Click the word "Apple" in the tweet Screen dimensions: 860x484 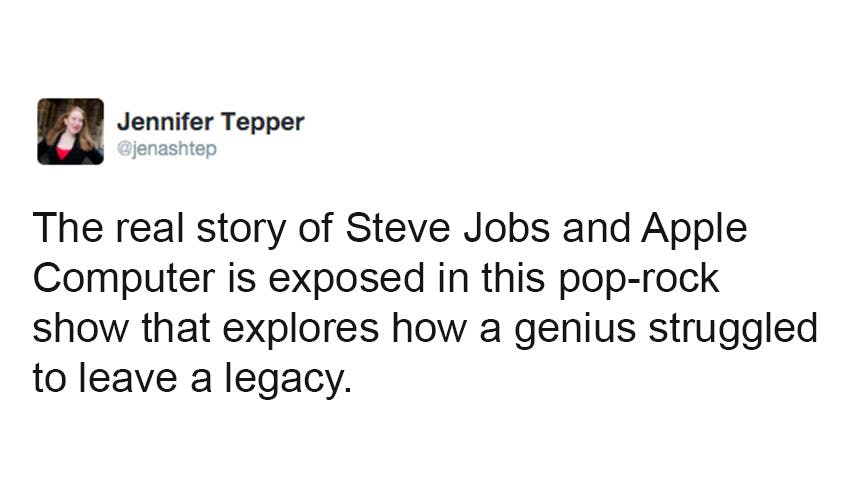[x=698, y=230]
